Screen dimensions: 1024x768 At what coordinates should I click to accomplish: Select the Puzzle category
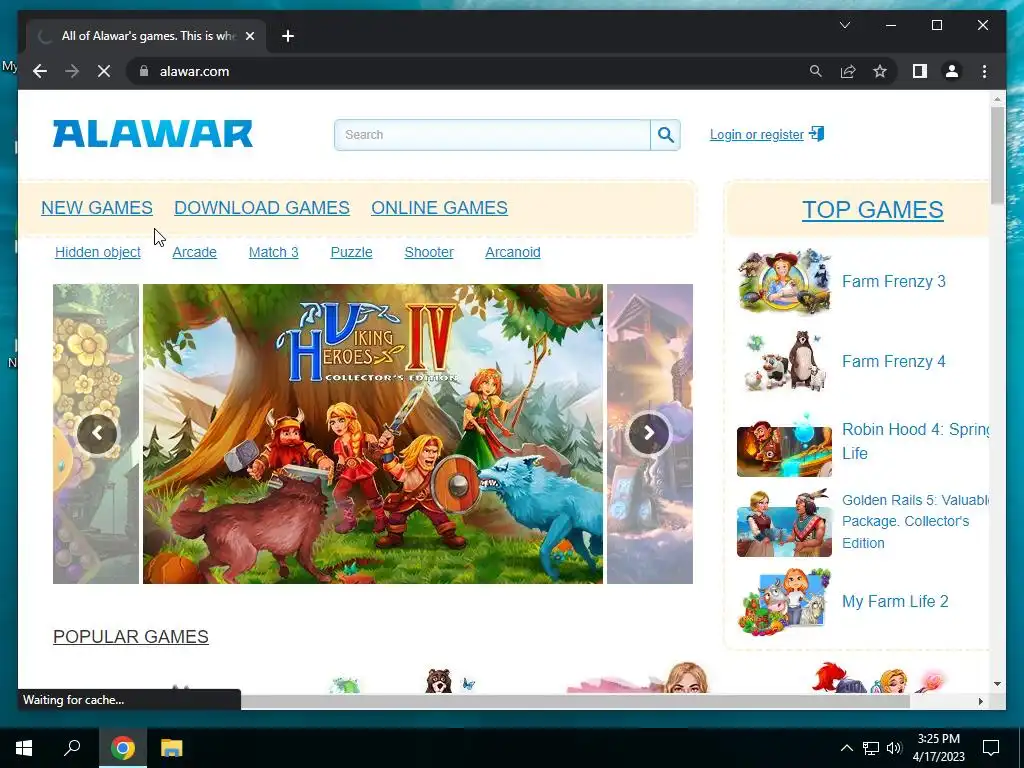pos(351,252)
